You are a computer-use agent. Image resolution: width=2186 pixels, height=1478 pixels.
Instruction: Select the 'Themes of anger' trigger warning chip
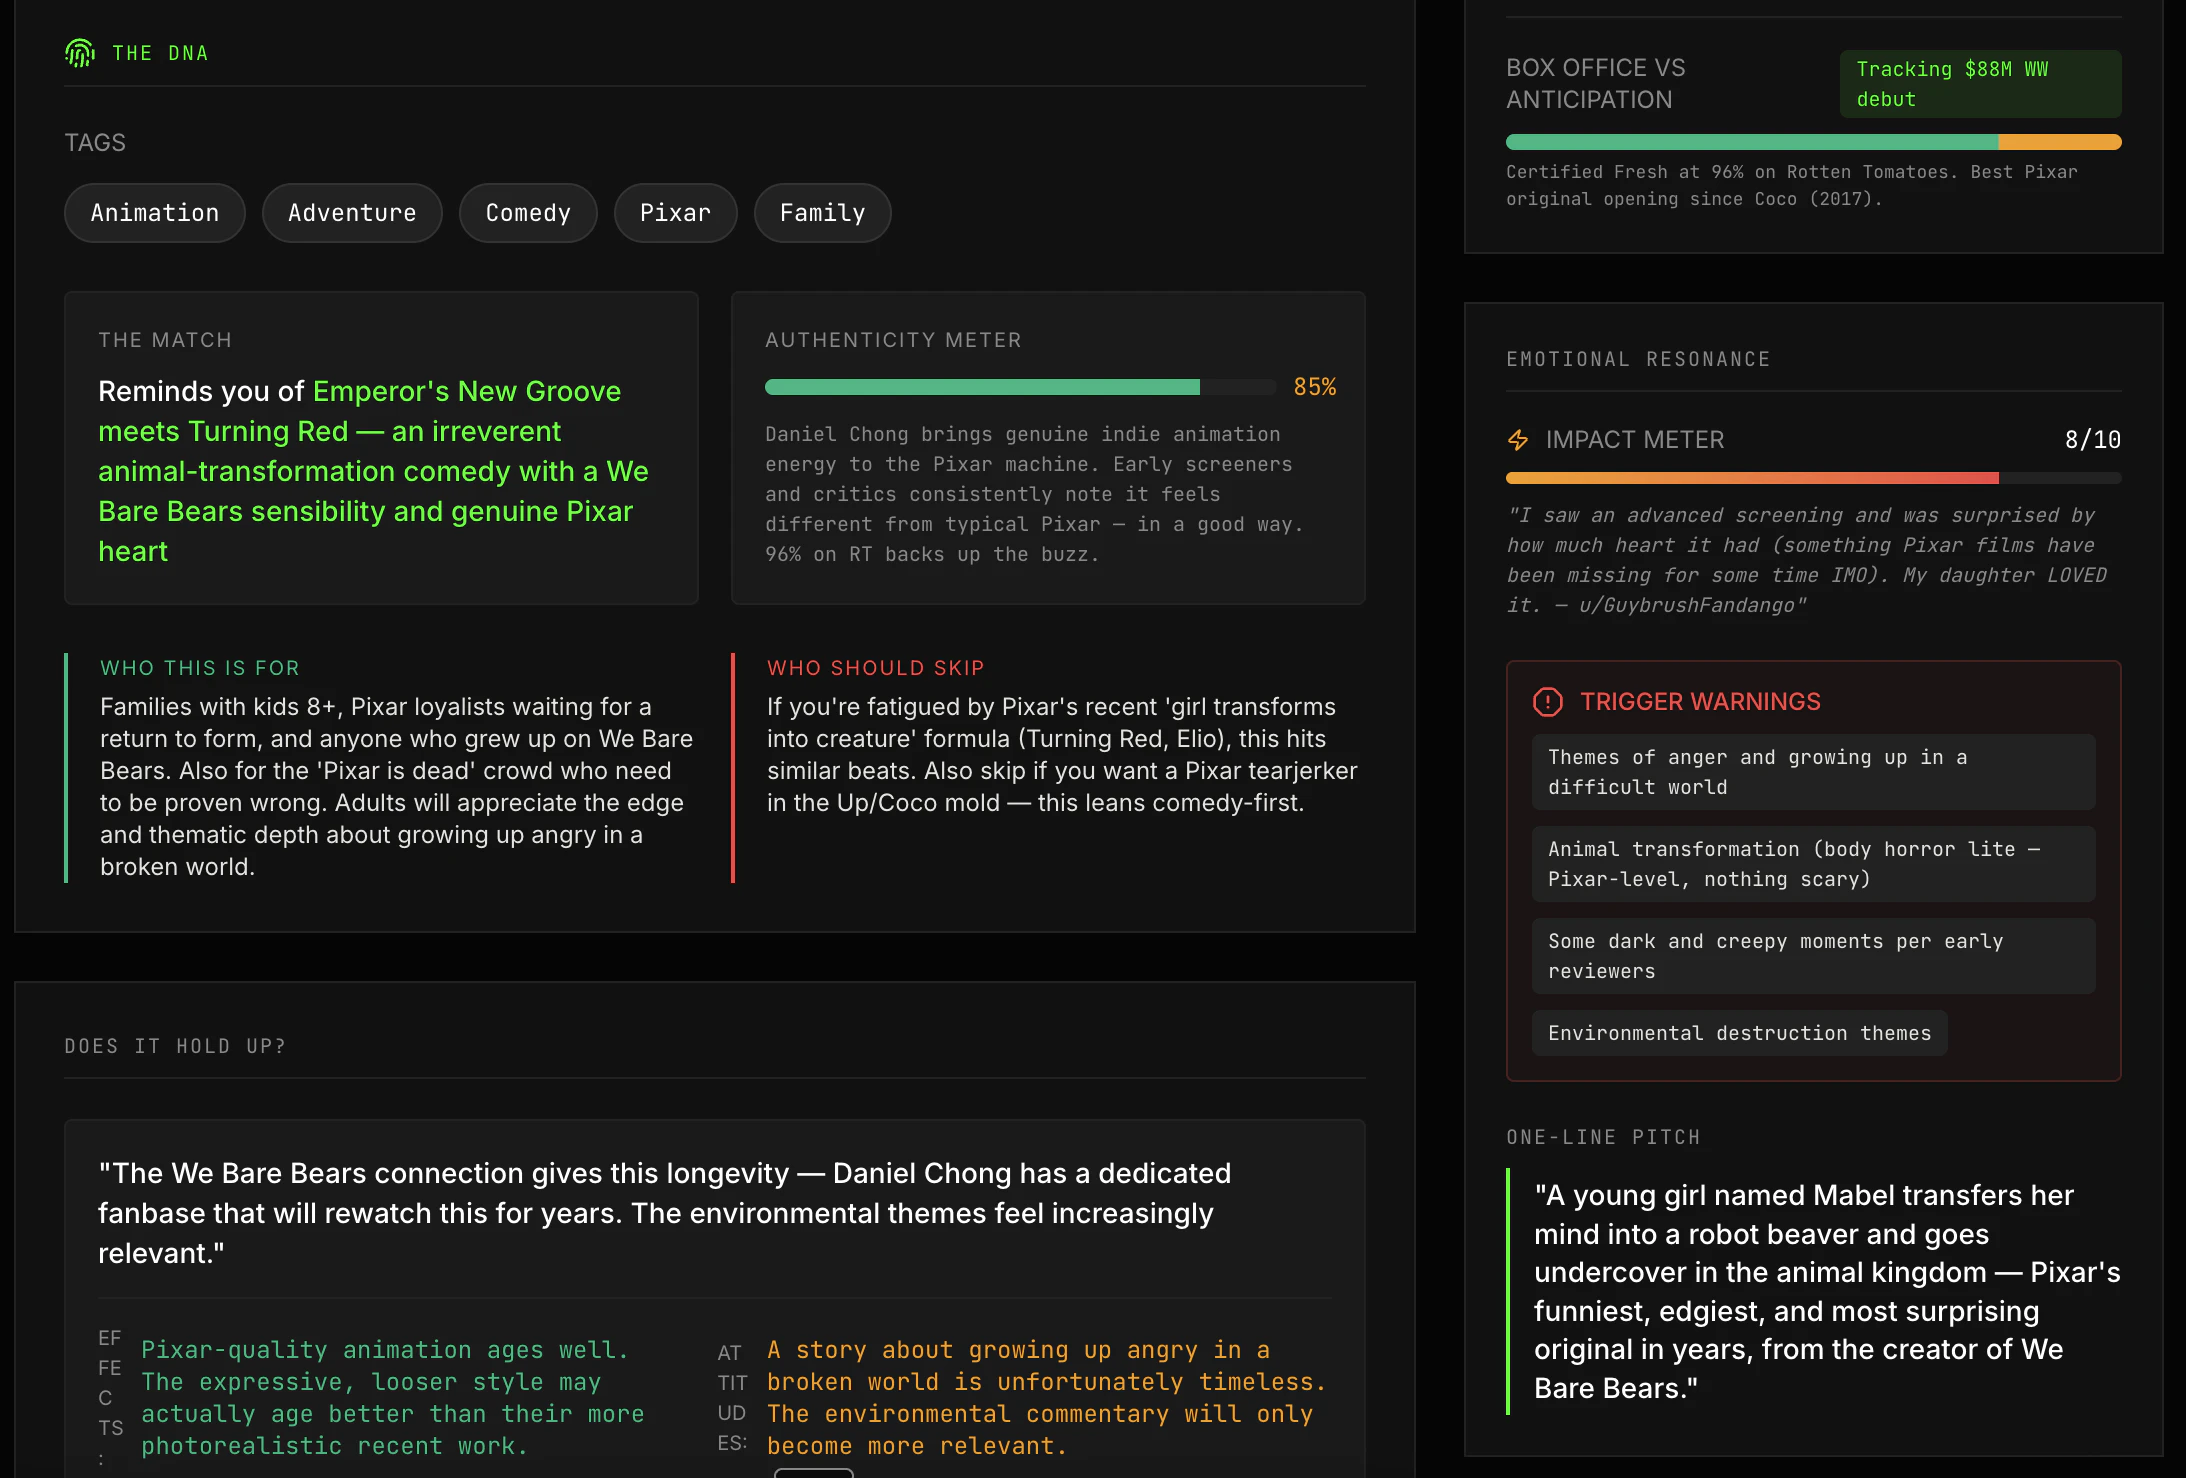[x=1812, y=771]
